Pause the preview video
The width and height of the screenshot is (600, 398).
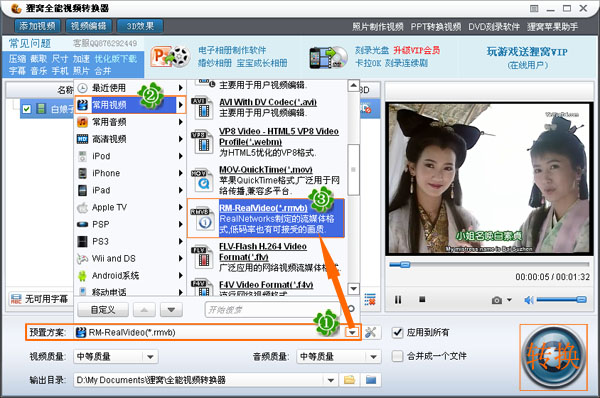(398, 300)
